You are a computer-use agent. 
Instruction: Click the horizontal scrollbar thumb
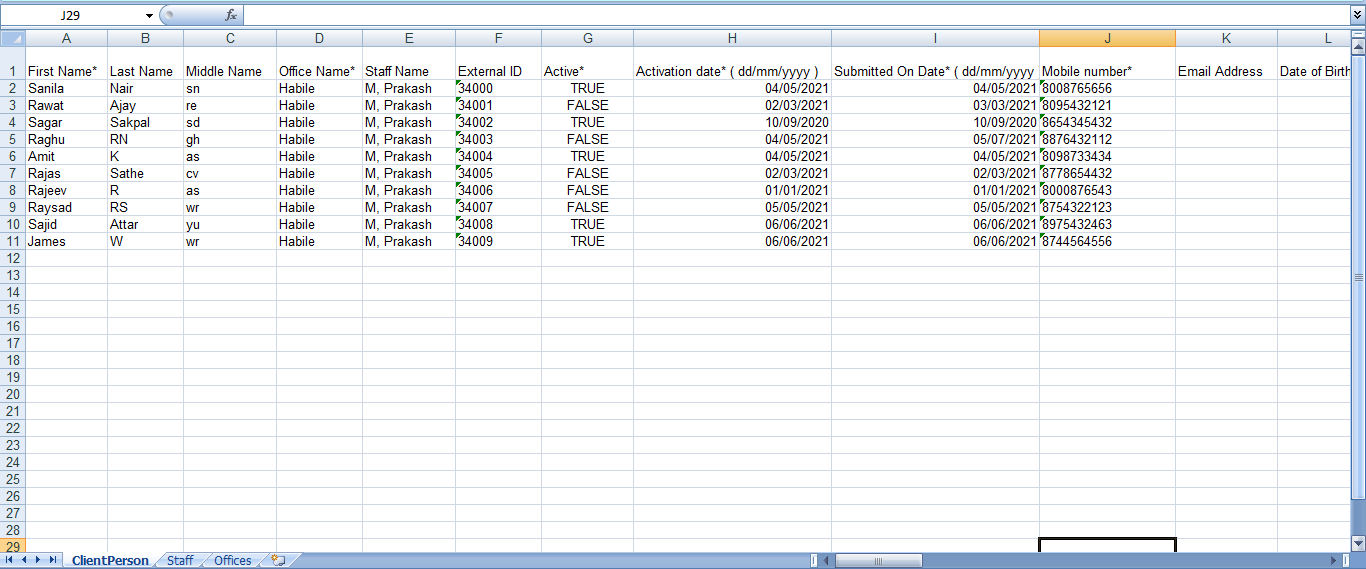(877, 561)
